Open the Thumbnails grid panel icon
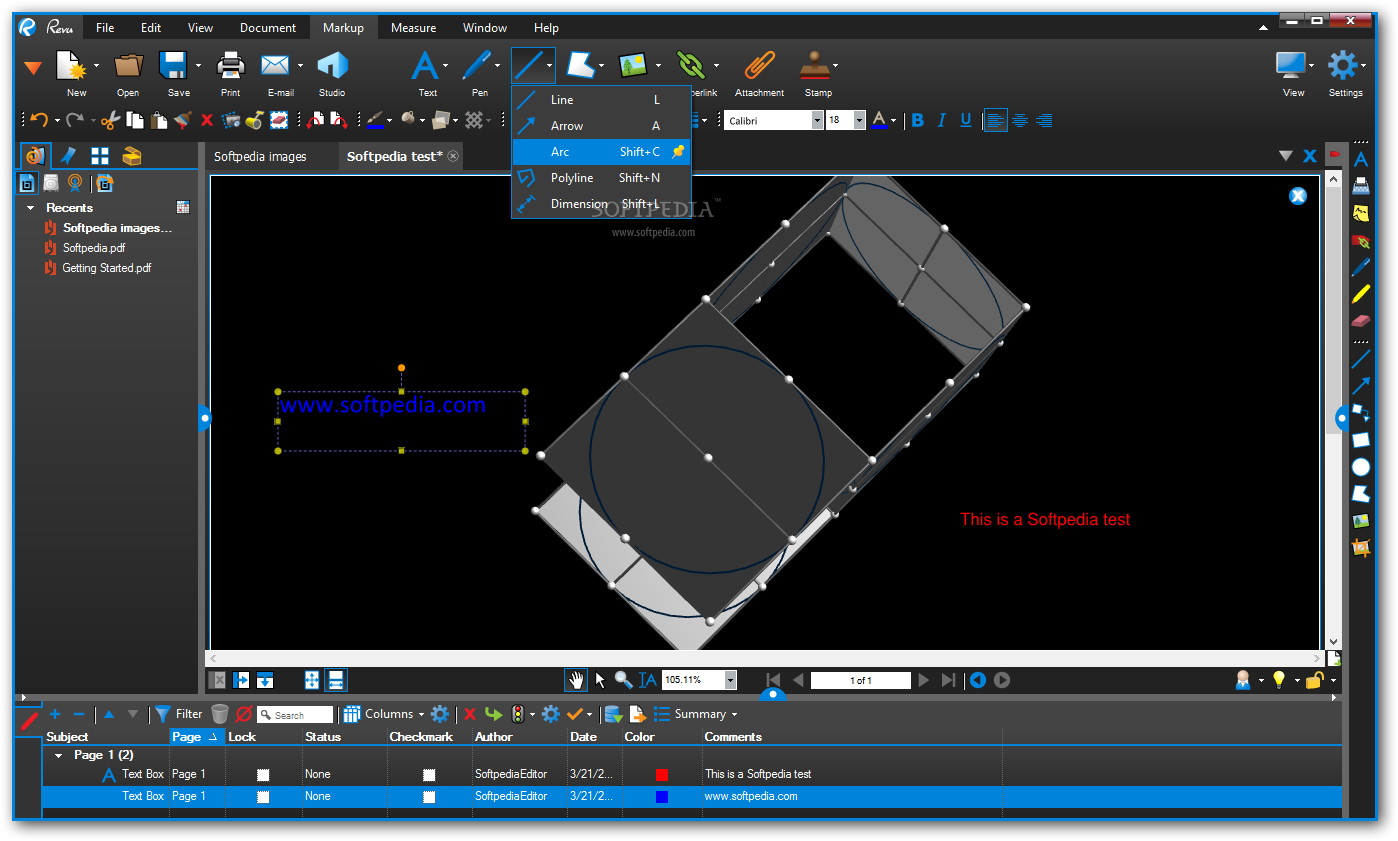1398x841 pixels. [x=100, y=155]
